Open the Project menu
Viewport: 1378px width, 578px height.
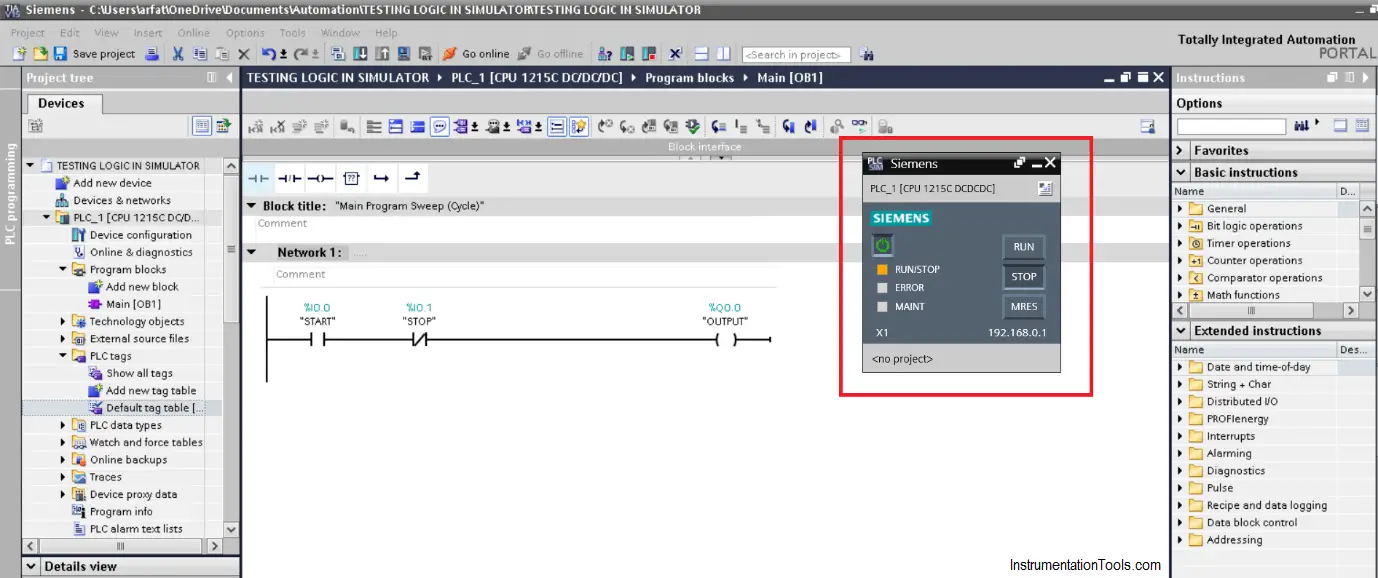pyautogui.click(x=27, y=33)
